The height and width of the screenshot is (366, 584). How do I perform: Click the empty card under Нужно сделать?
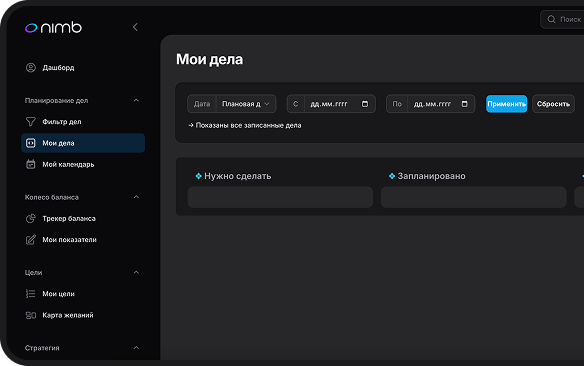(280, 197)
